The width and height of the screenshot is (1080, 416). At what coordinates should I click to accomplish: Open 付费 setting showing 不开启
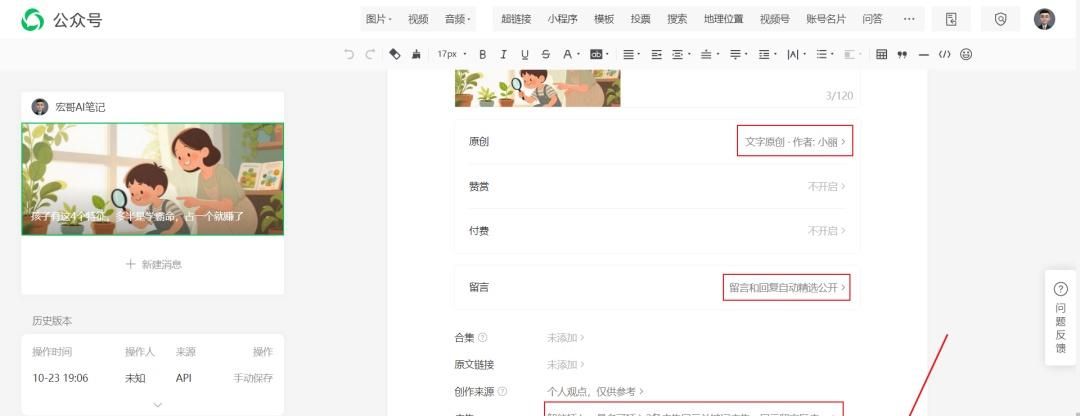point(826,230)
